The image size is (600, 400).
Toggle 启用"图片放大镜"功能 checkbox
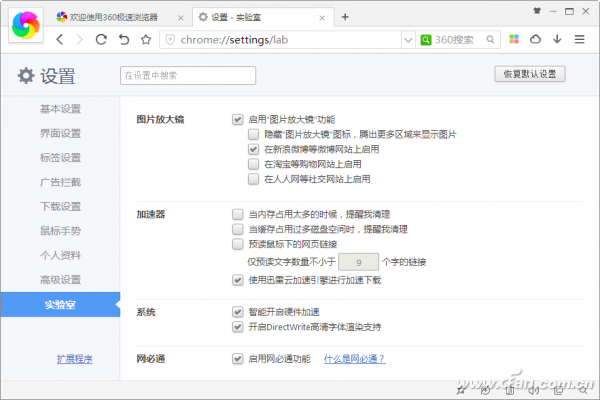[237, 119]
